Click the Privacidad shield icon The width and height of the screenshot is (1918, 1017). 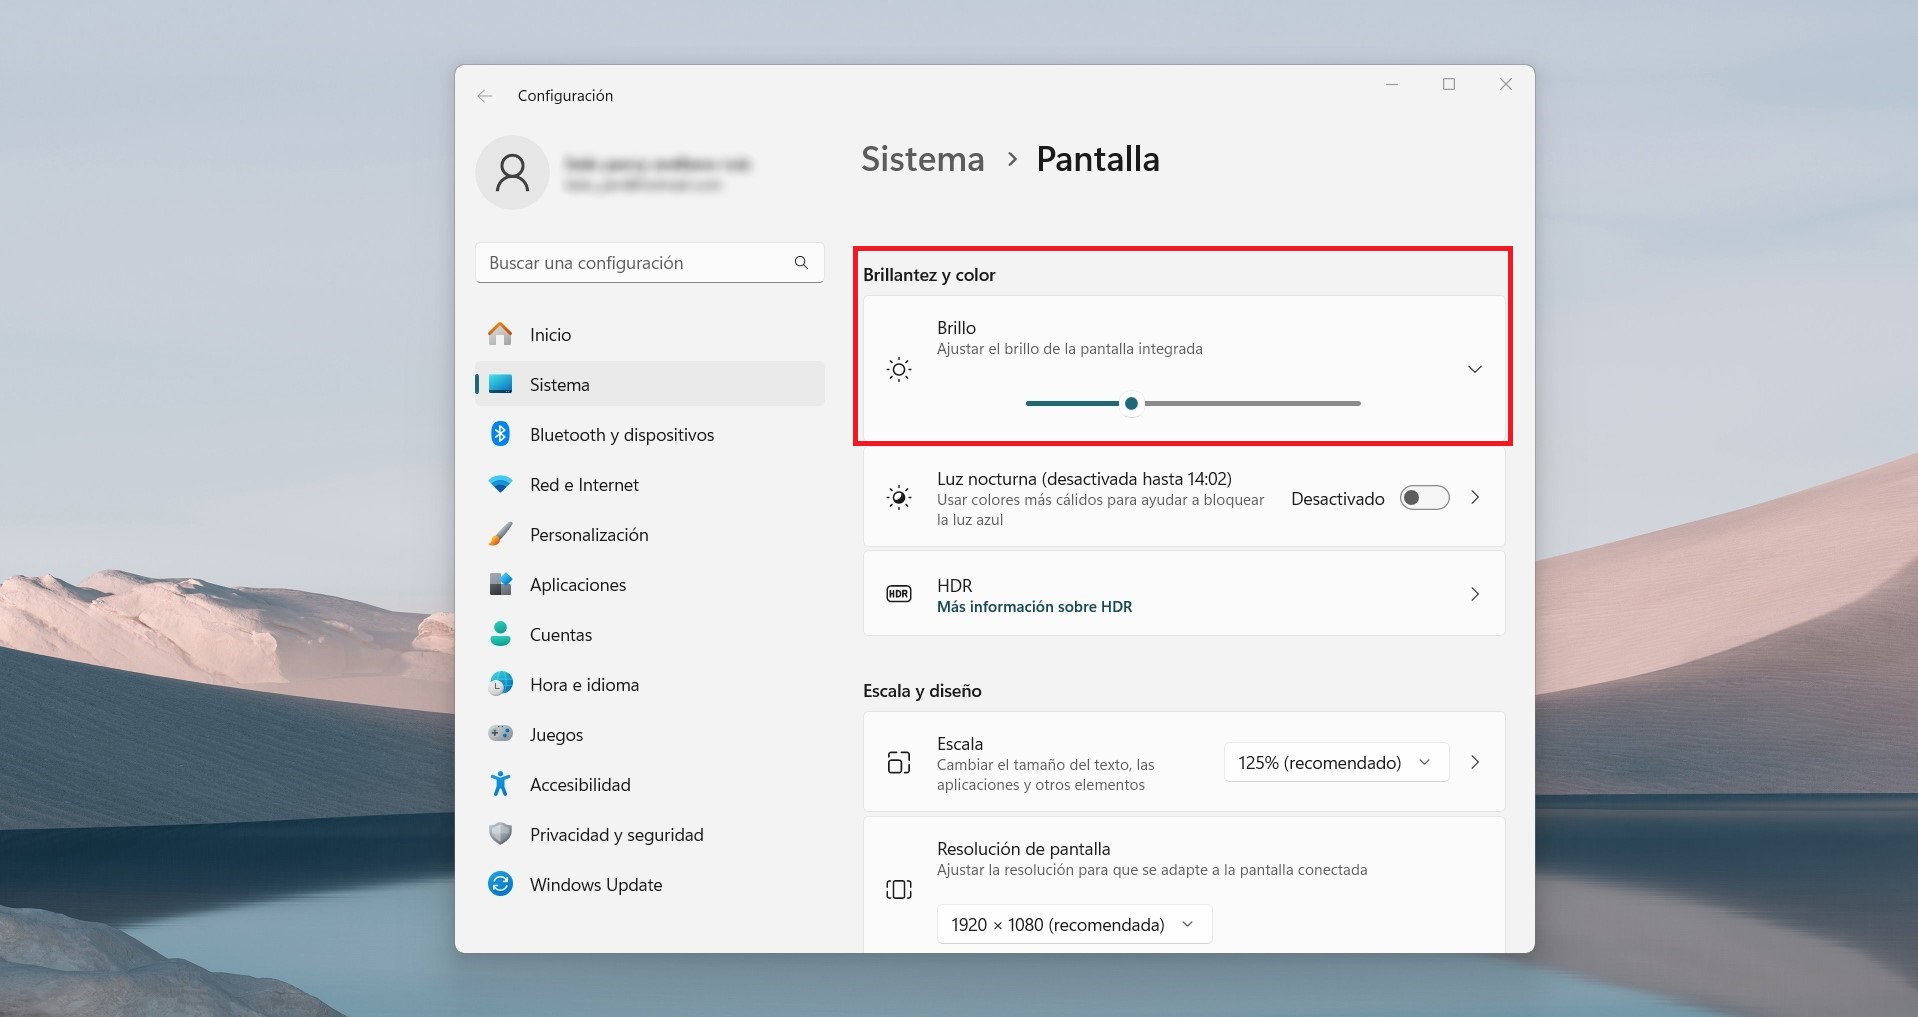[500, 834]
